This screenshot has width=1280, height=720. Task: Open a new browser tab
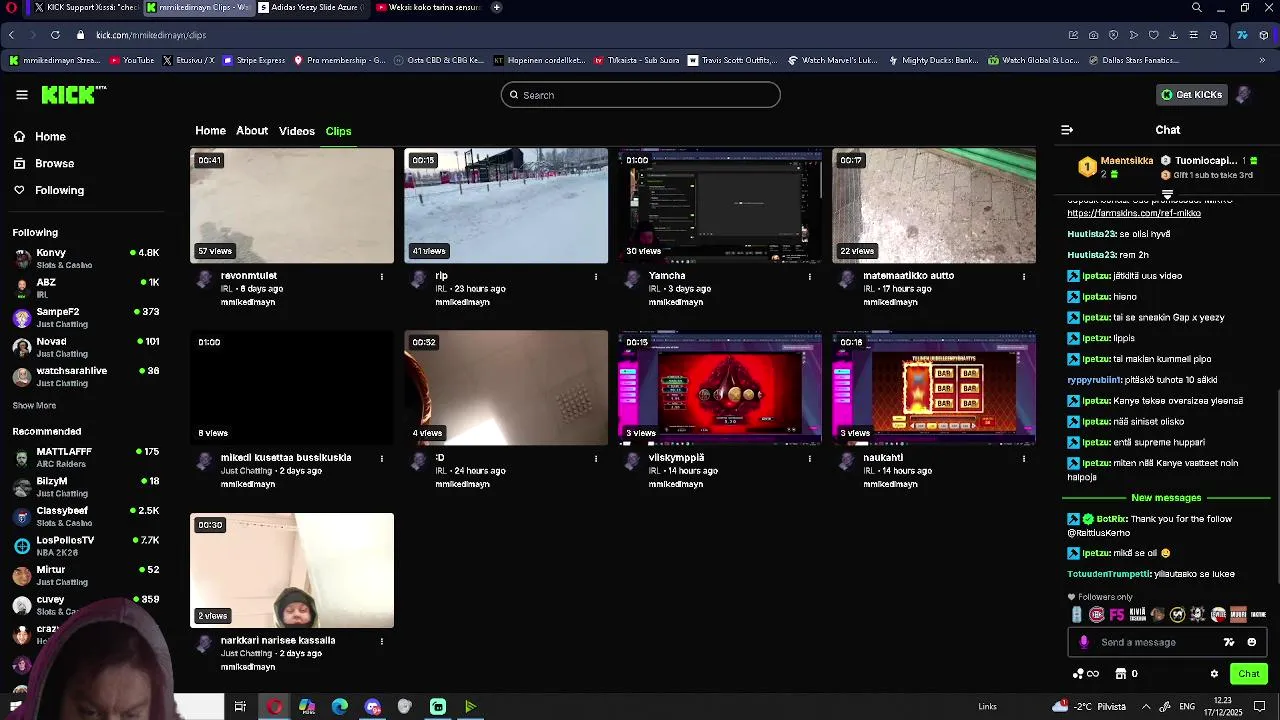[497, 7]
